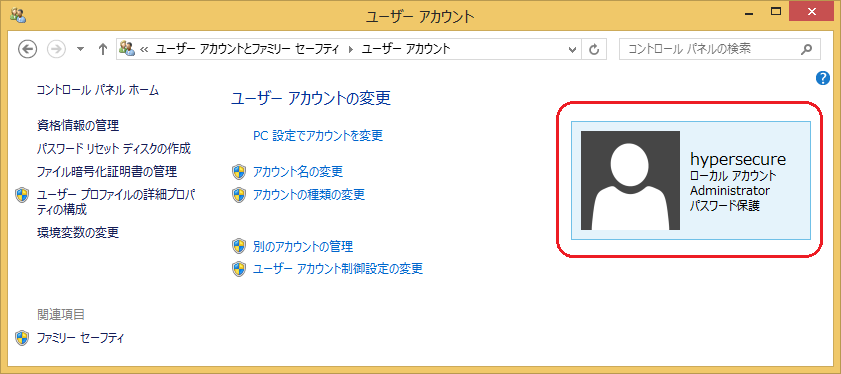The image size is (841, 374).
Task: Click shield icon beside アカウントの種類の変更
Action: [x=239, y=194]
